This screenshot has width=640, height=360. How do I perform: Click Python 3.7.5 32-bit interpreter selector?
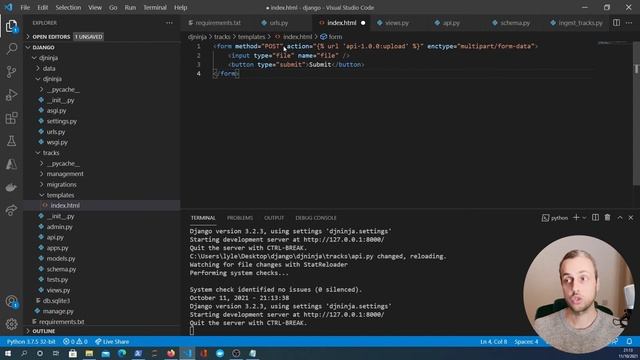coord(31,342)
